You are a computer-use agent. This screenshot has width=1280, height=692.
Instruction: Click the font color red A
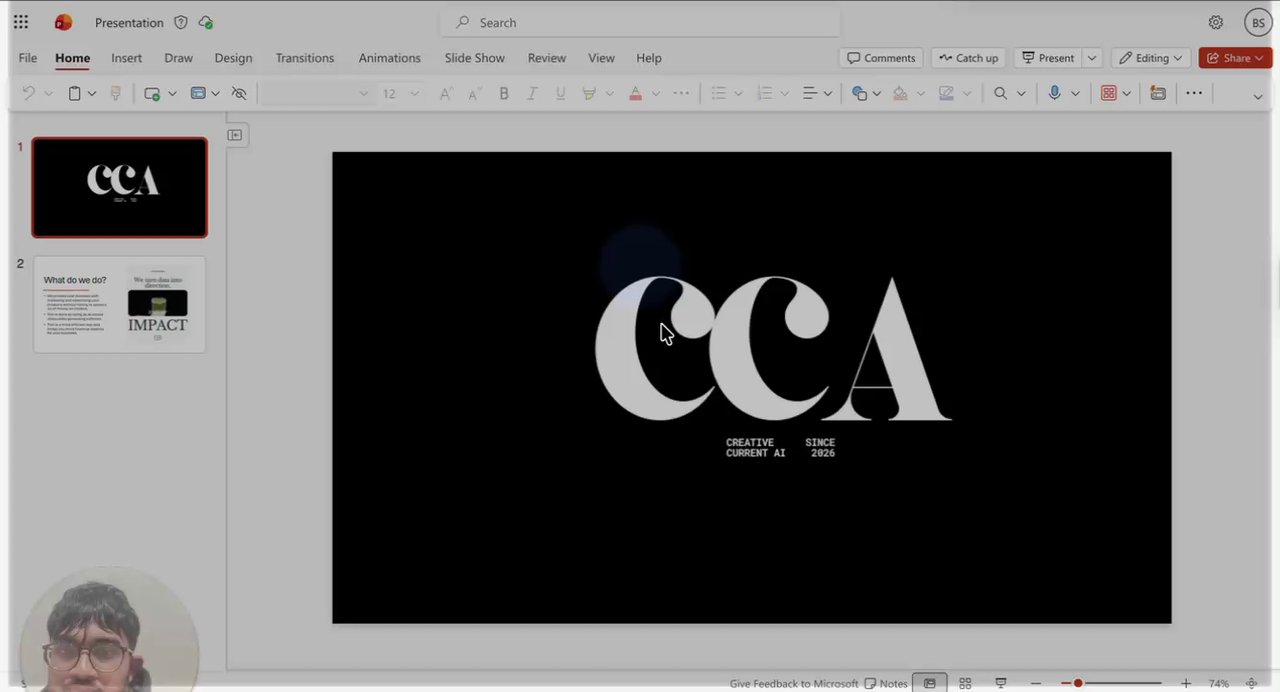point(635,93)
